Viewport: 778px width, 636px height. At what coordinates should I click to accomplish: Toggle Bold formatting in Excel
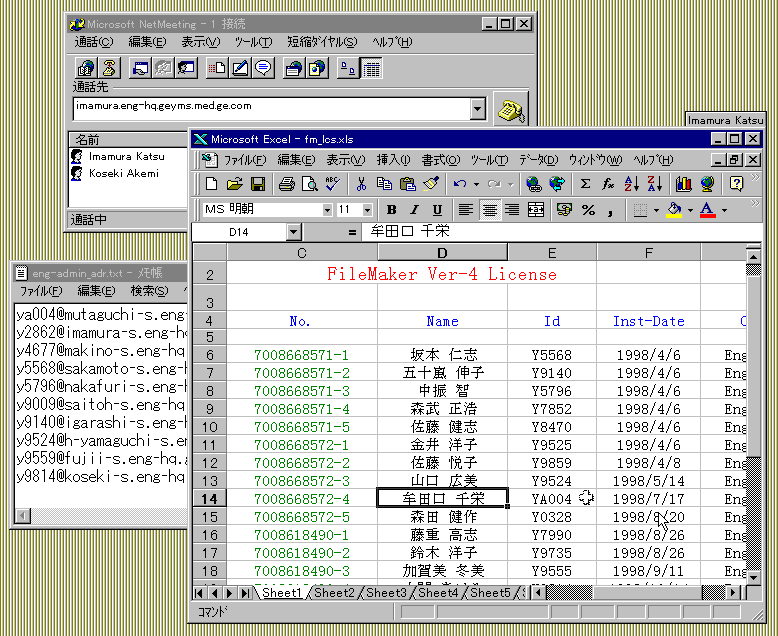point(391,210)
